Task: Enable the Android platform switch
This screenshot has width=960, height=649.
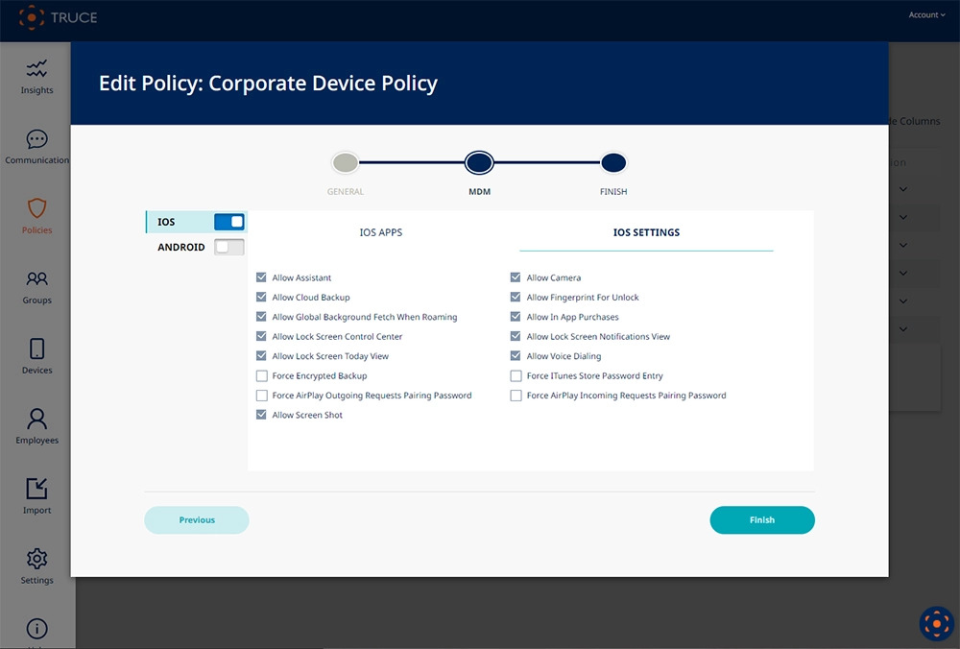Action: click(229, 247)
